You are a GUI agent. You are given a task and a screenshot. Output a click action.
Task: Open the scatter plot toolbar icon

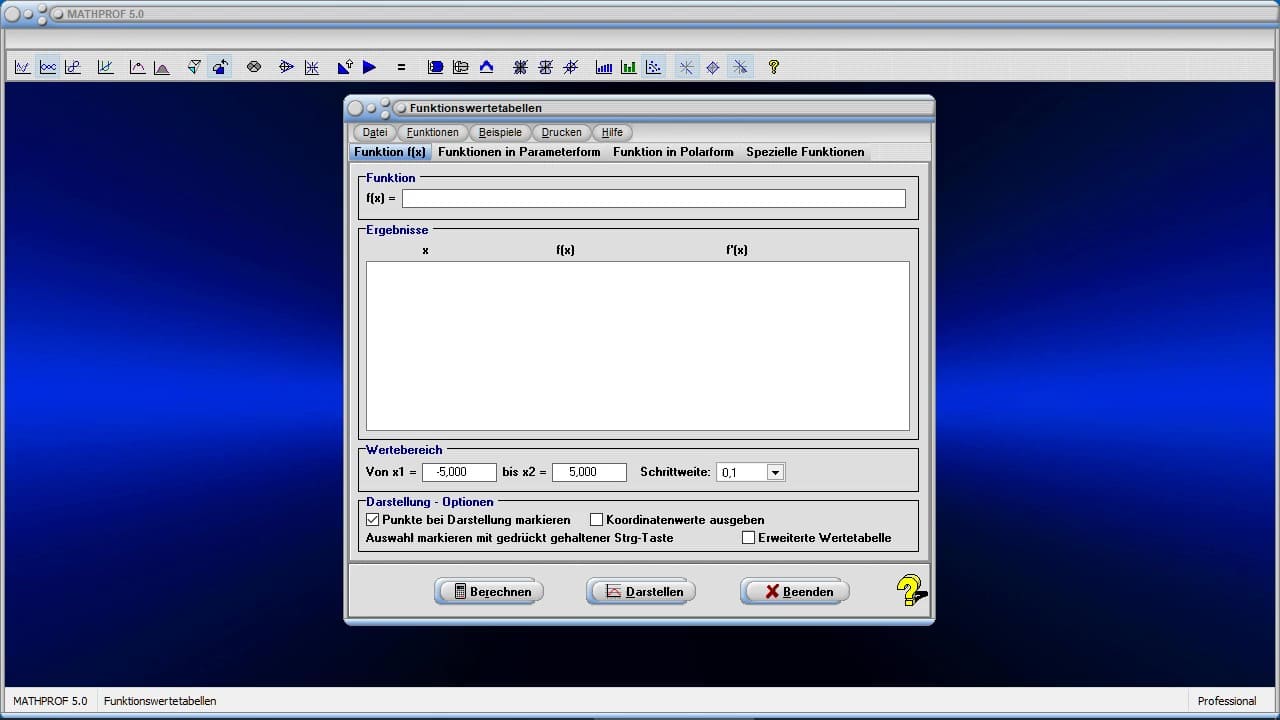[653, 67]
